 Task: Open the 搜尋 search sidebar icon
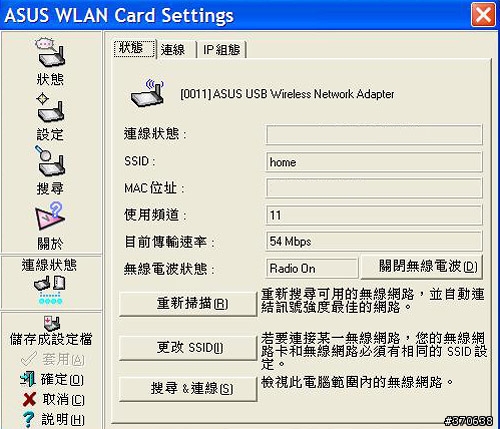pos(50,162)
